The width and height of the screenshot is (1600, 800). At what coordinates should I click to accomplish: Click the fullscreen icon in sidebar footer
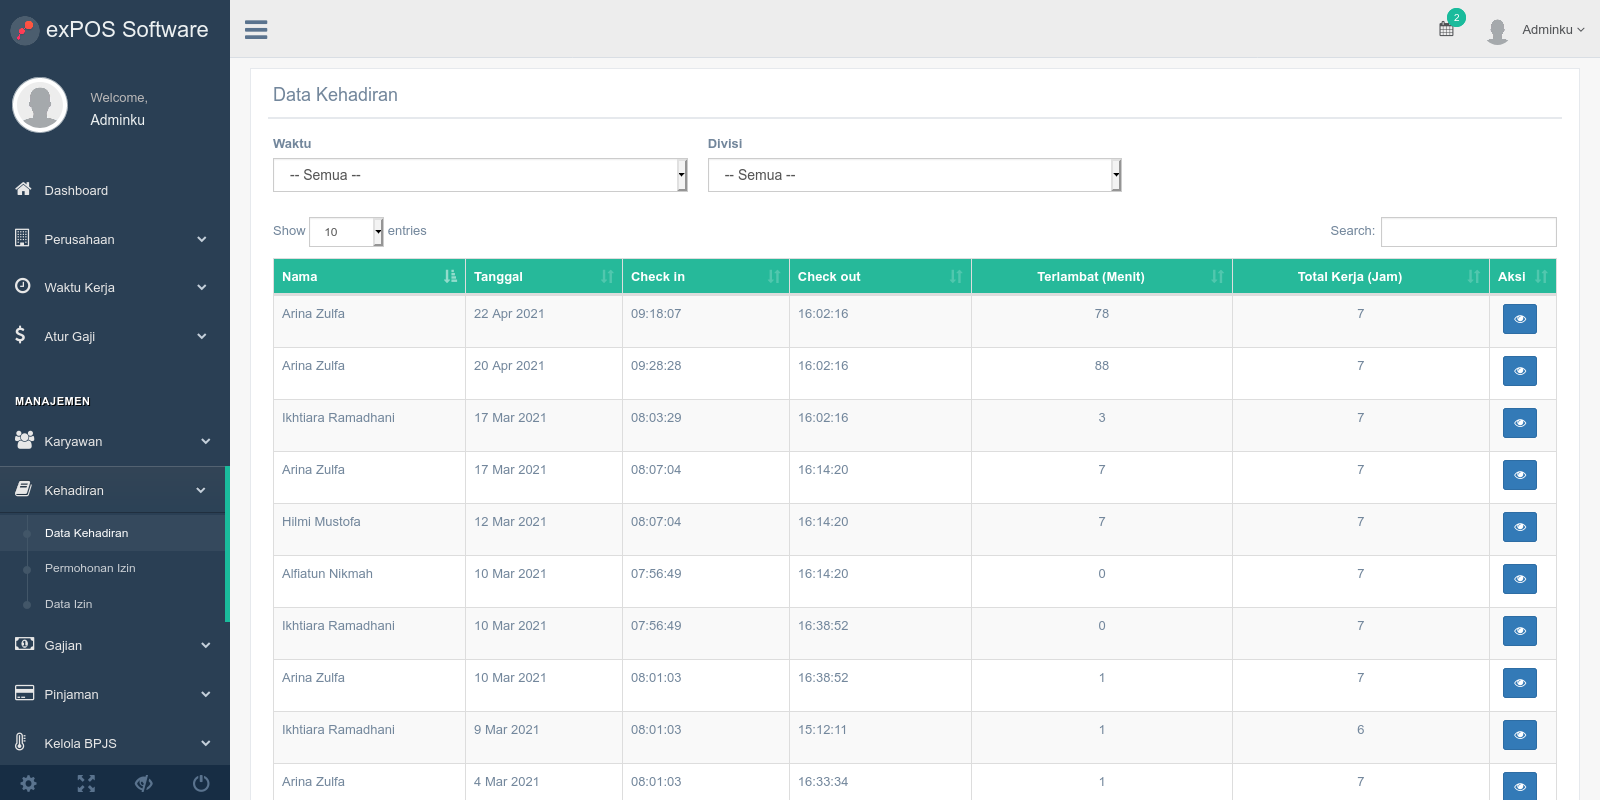click(86, 783)
